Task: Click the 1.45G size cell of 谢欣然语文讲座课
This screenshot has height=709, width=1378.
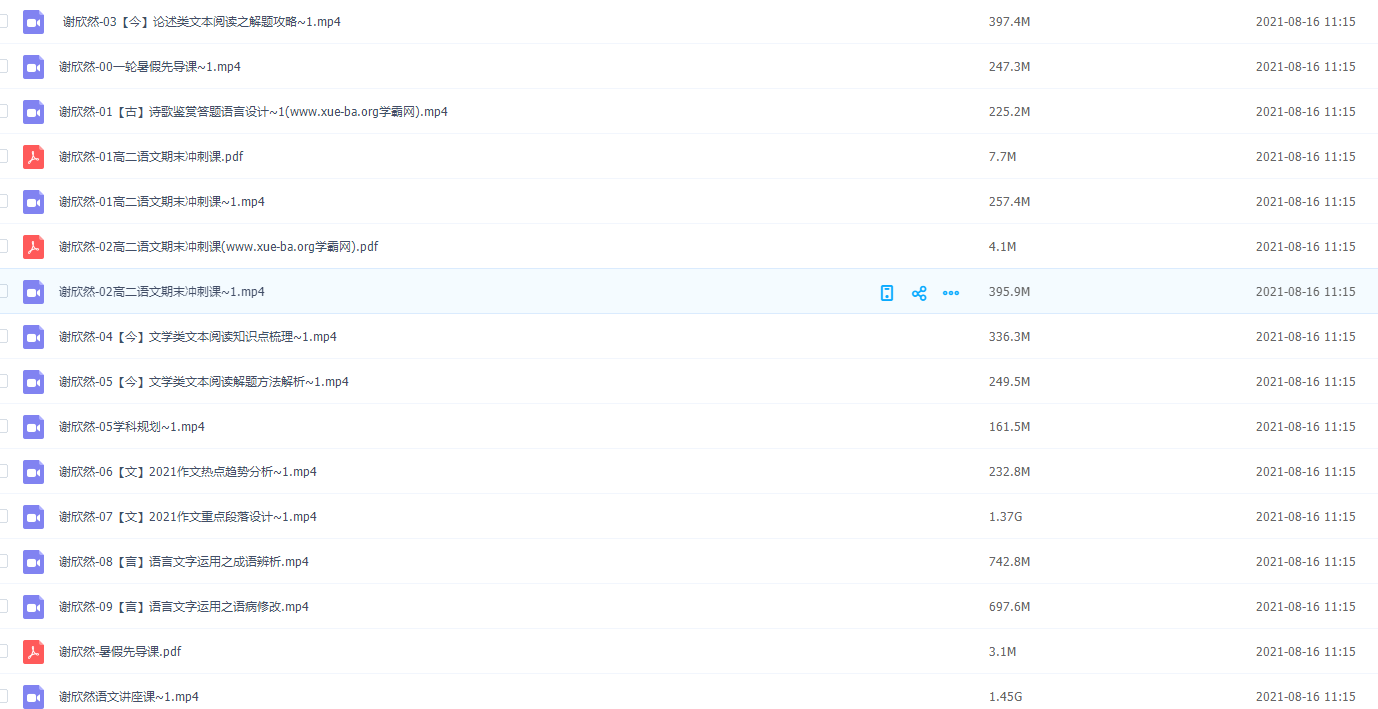Action: point(1005,697)
